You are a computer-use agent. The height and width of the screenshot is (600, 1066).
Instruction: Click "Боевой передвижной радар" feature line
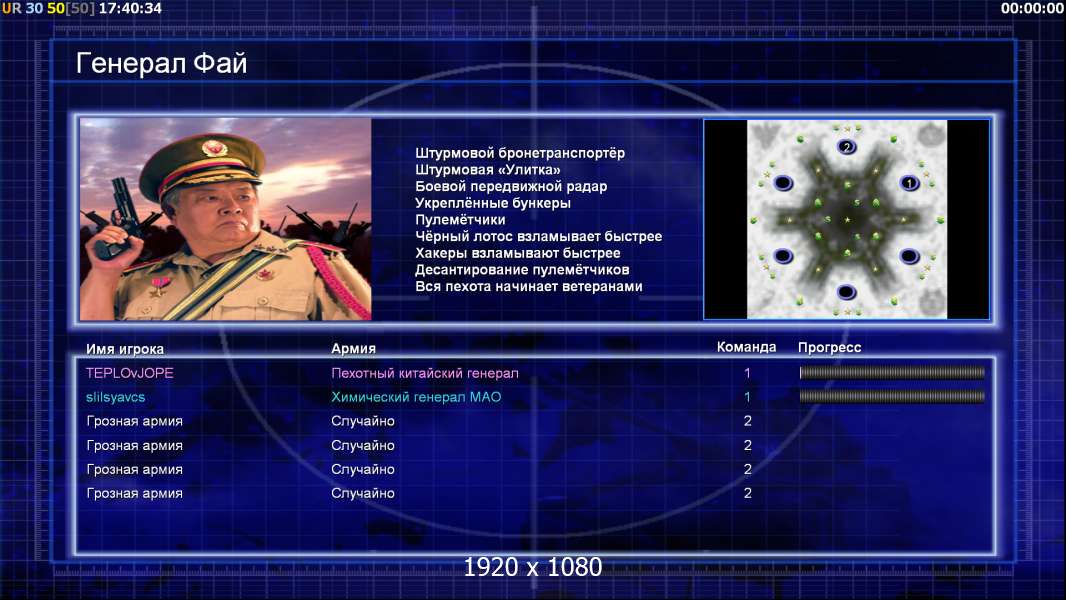(x=511, y=186)
